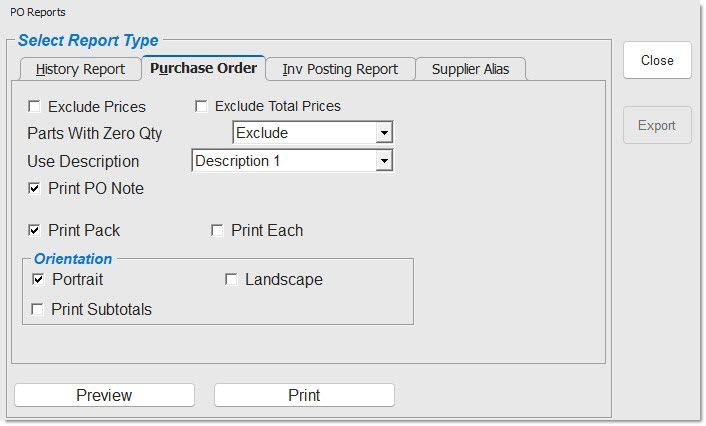Click the Description 1 combo box text
The image size is (706, 426).
point(282,161)
